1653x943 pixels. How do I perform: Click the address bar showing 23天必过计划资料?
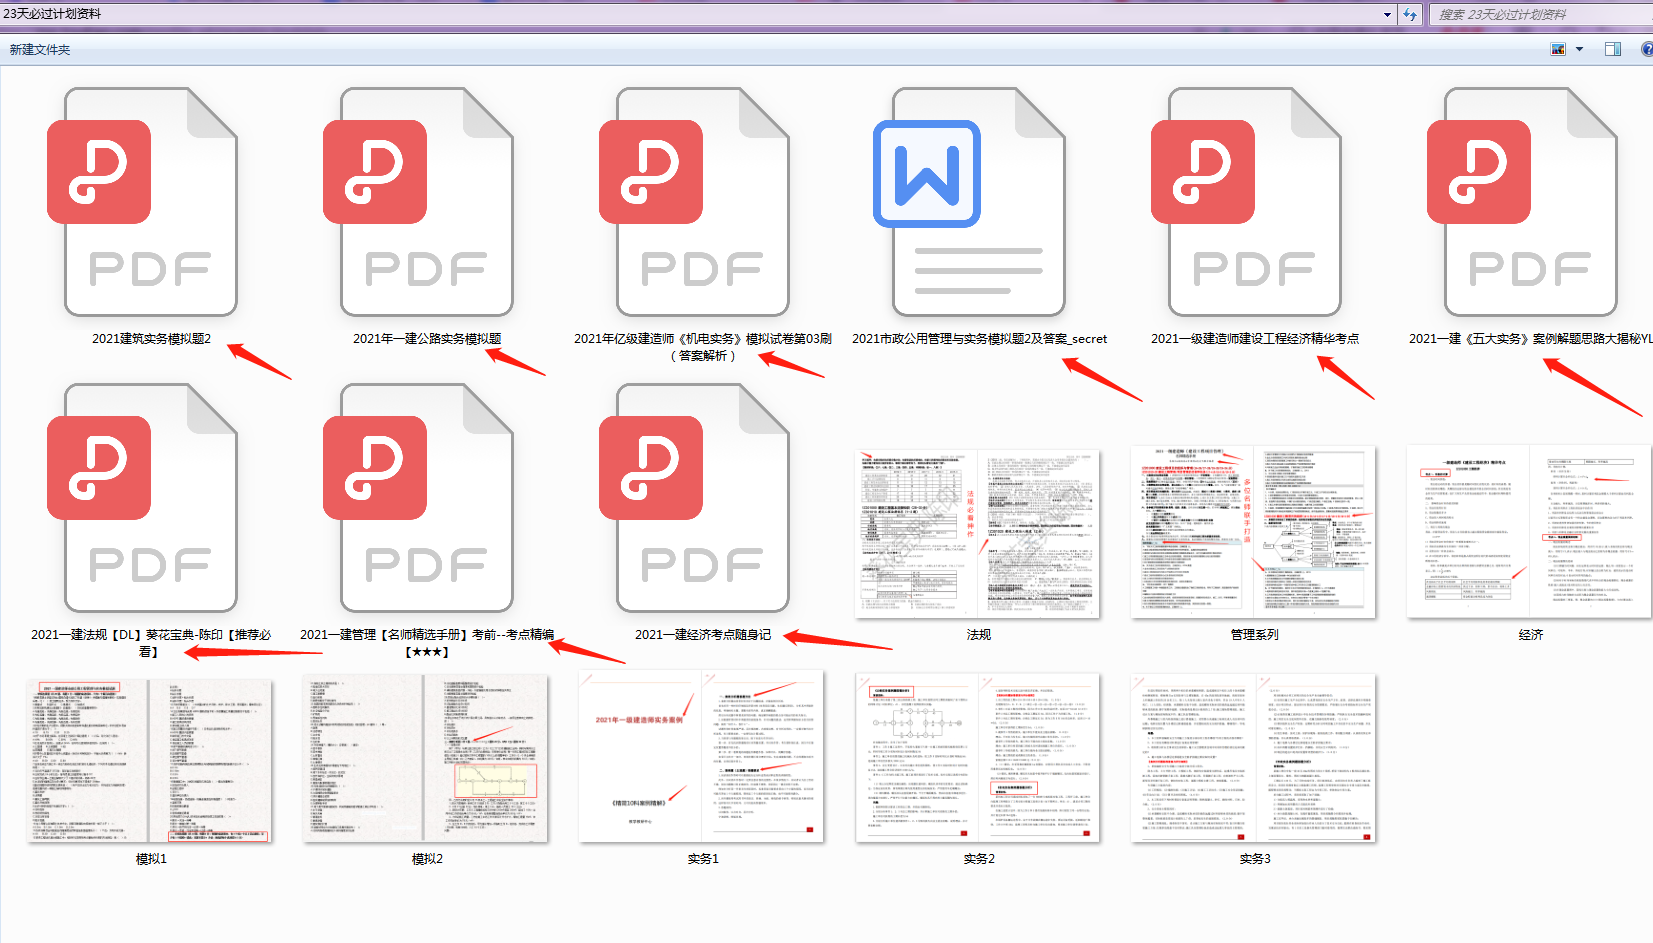(690, 14)
